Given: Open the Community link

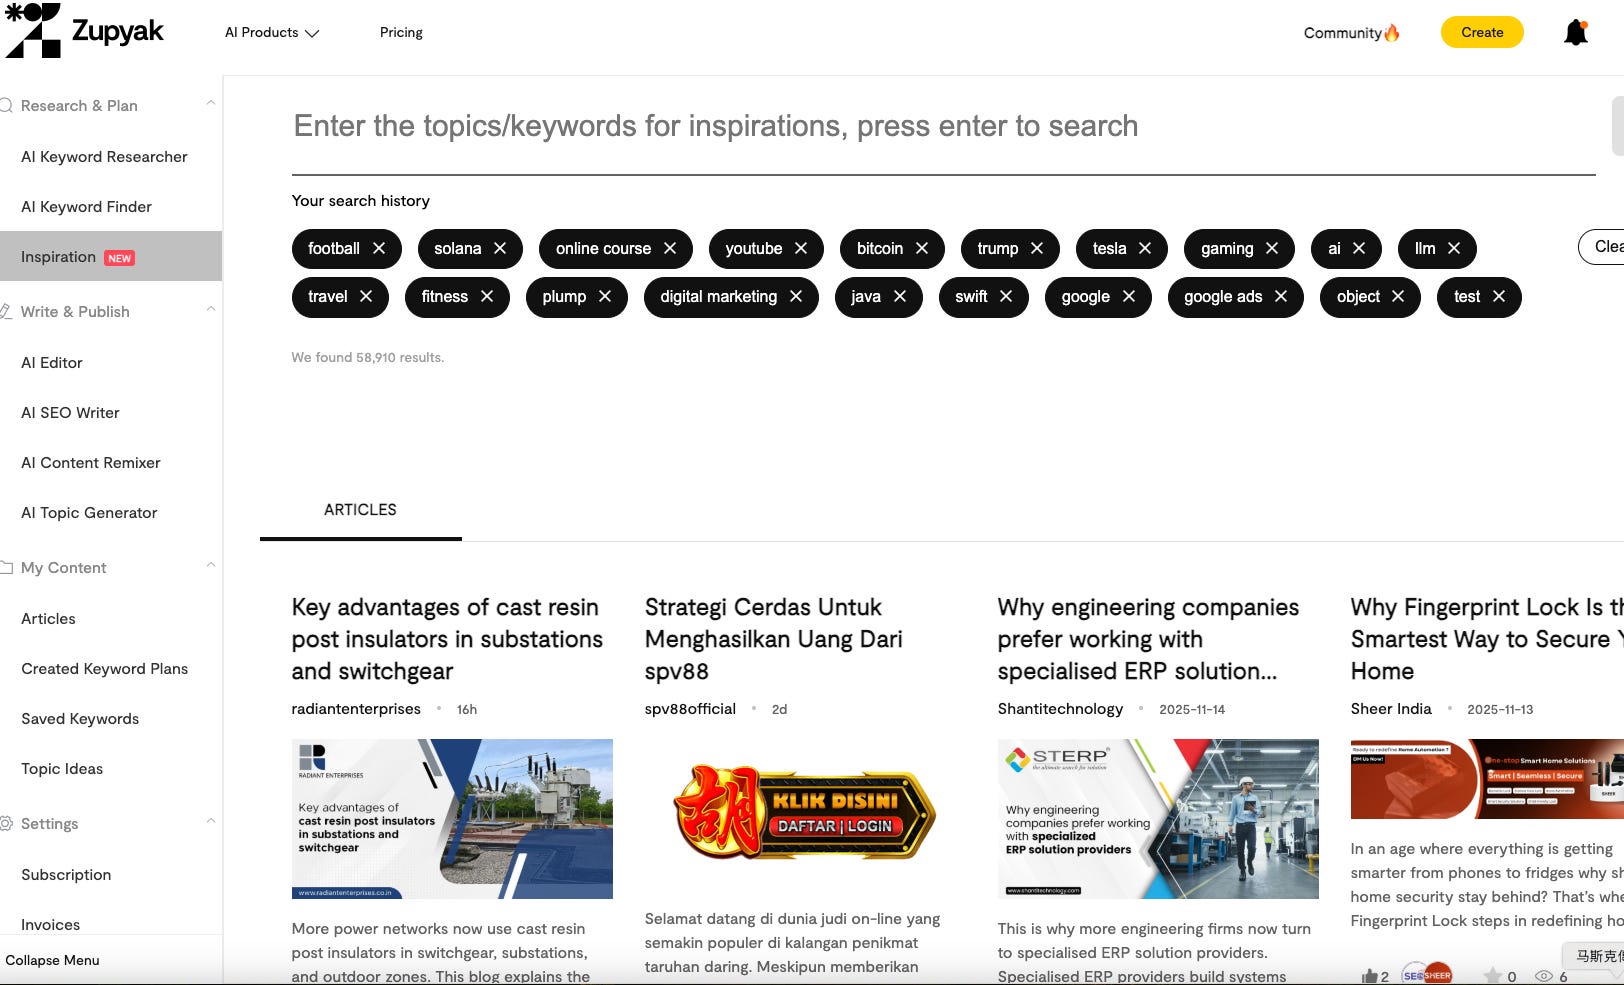Looking at the screenshot, I should (1351, 33).
